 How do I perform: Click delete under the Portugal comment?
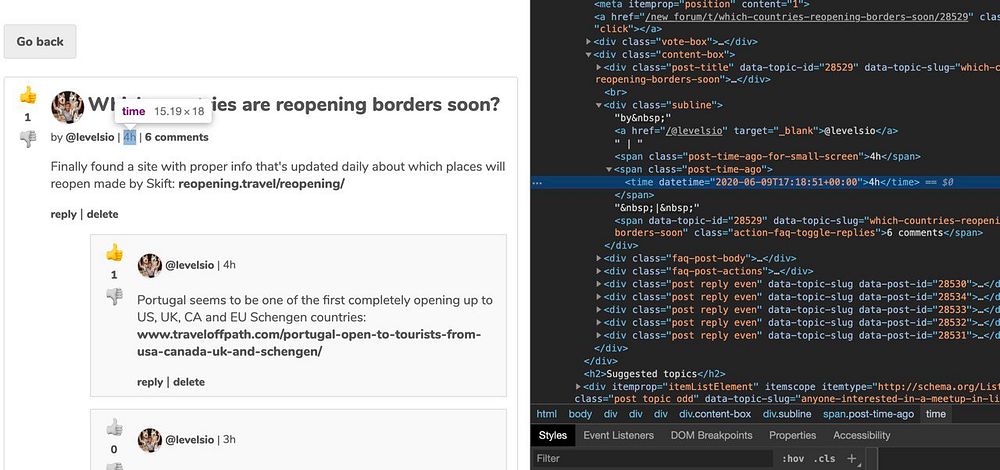click(189, 382)
